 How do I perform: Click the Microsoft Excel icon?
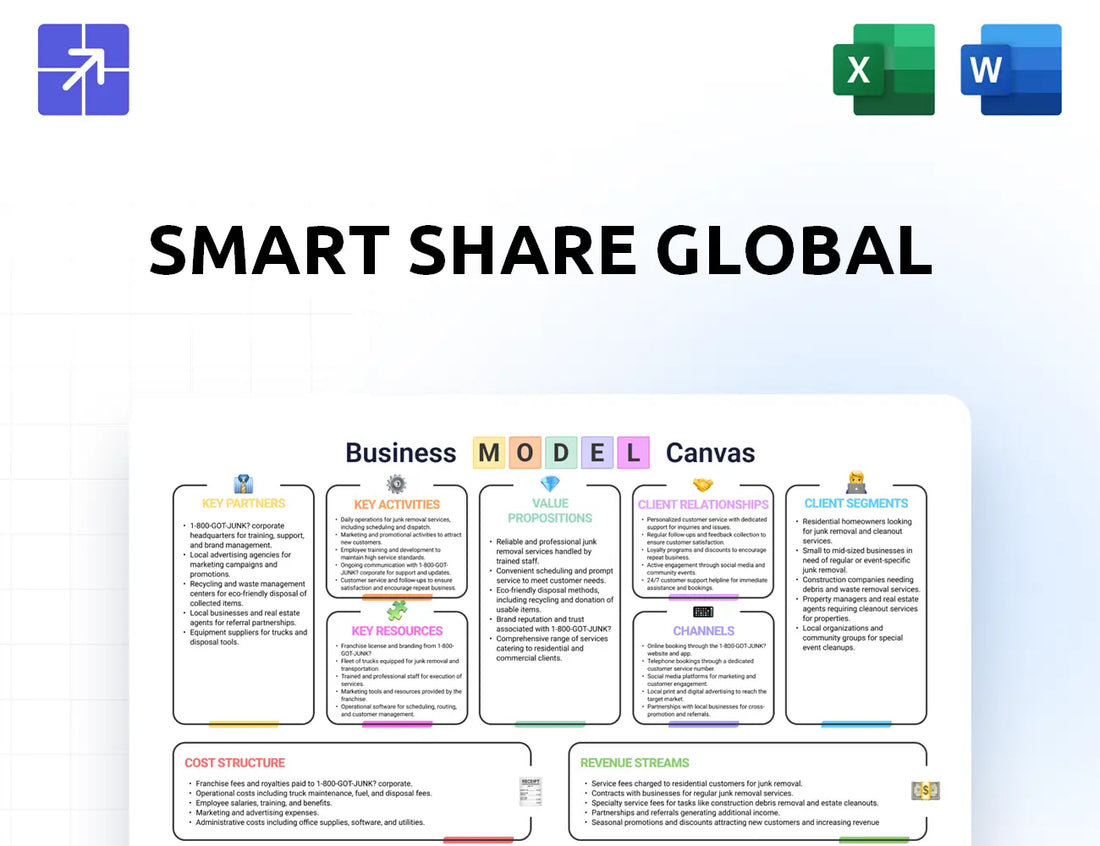[883, 69]
